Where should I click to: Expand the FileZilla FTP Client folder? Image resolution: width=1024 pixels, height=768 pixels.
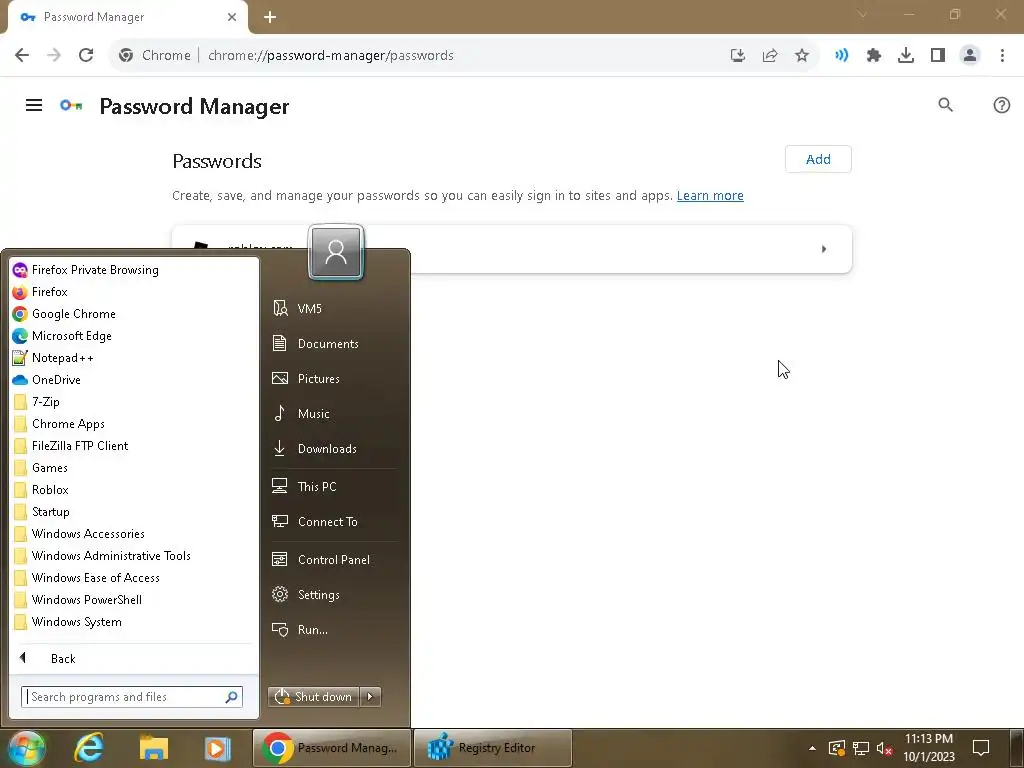tap(71, 446)
